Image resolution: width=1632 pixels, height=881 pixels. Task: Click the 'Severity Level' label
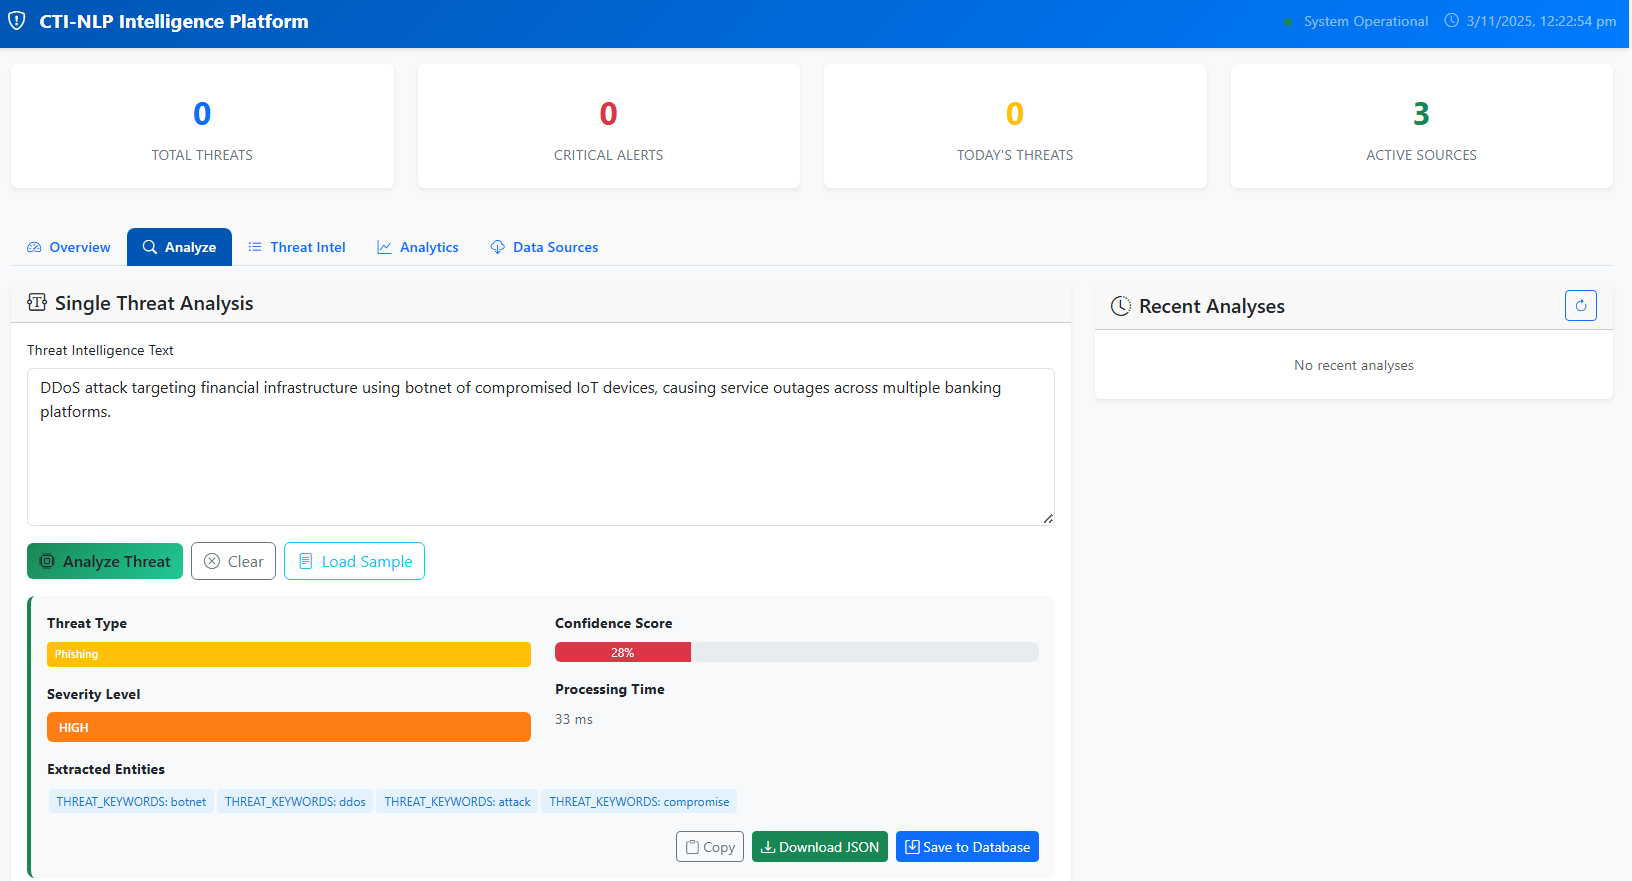coord(94,694)
